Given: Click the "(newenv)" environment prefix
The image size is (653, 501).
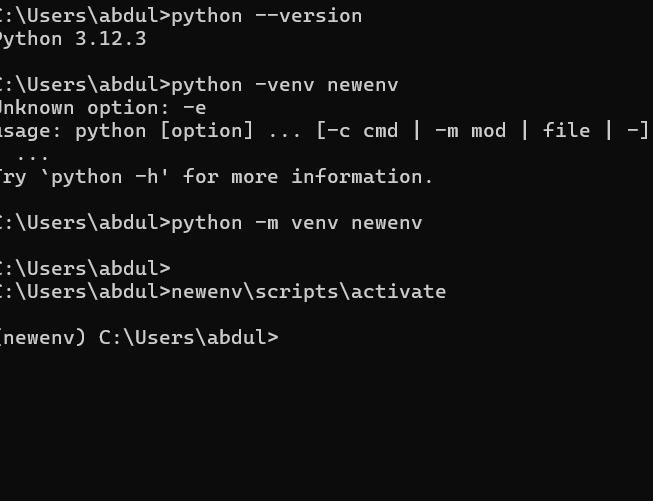Looking at the screenshot, I should tap(43, 338).
